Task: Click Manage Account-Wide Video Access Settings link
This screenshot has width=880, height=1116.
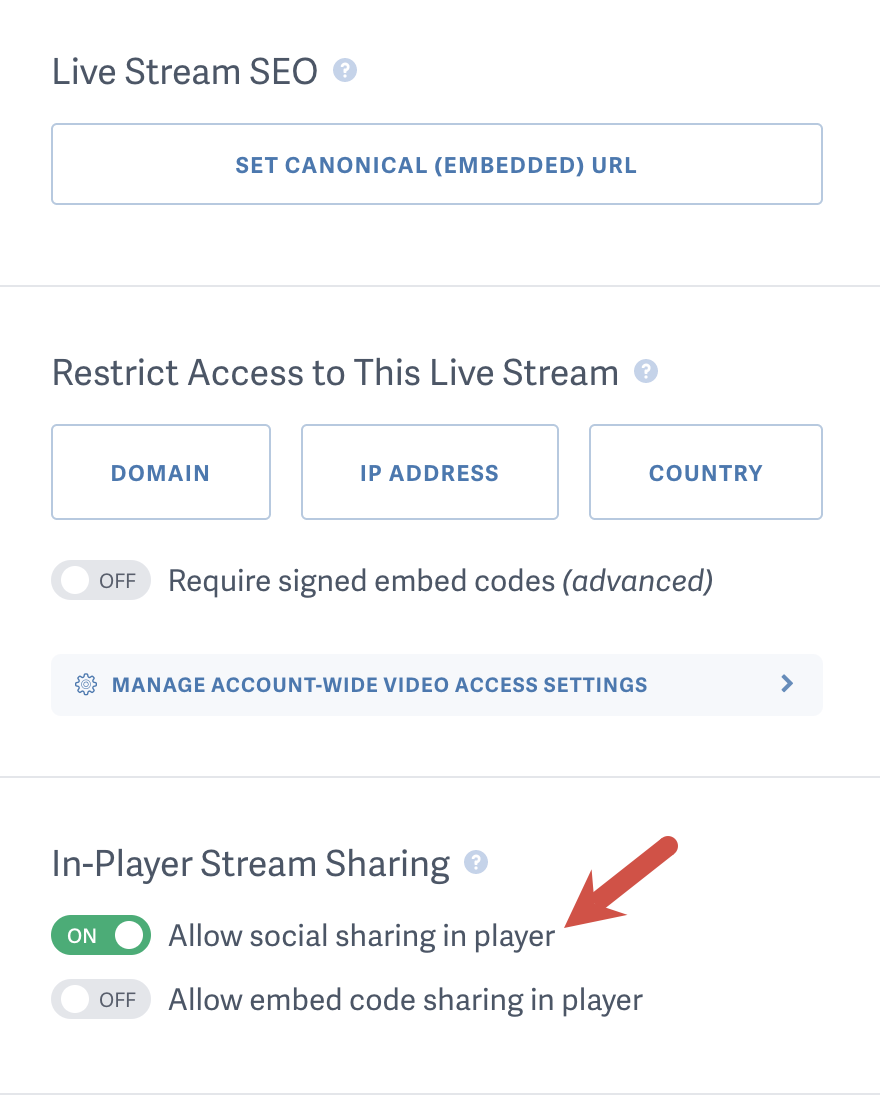Action: point(380,684)
